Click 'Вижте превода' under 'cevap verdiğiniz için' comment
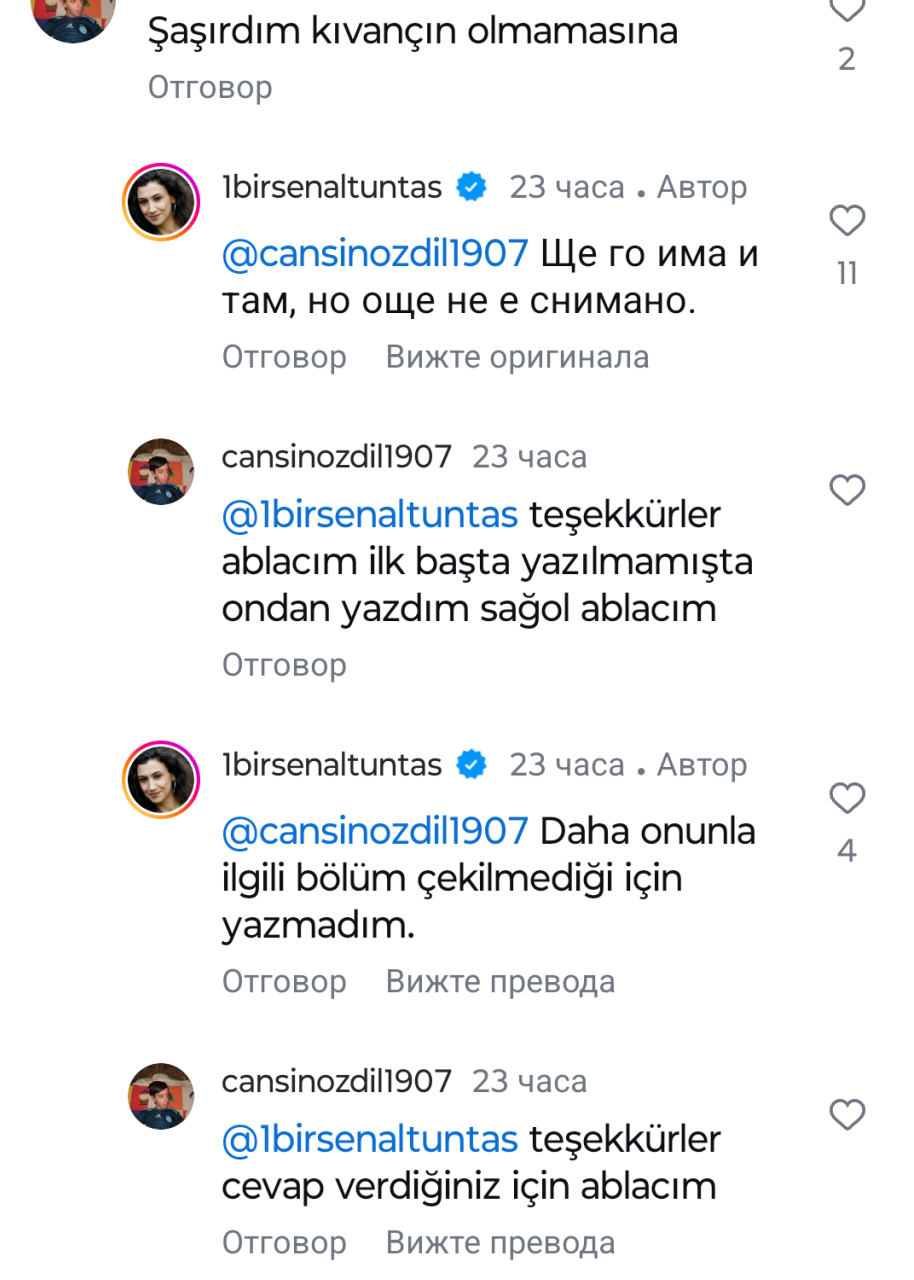Viewport: 914px width, 1280px height. coord(500,1243)
